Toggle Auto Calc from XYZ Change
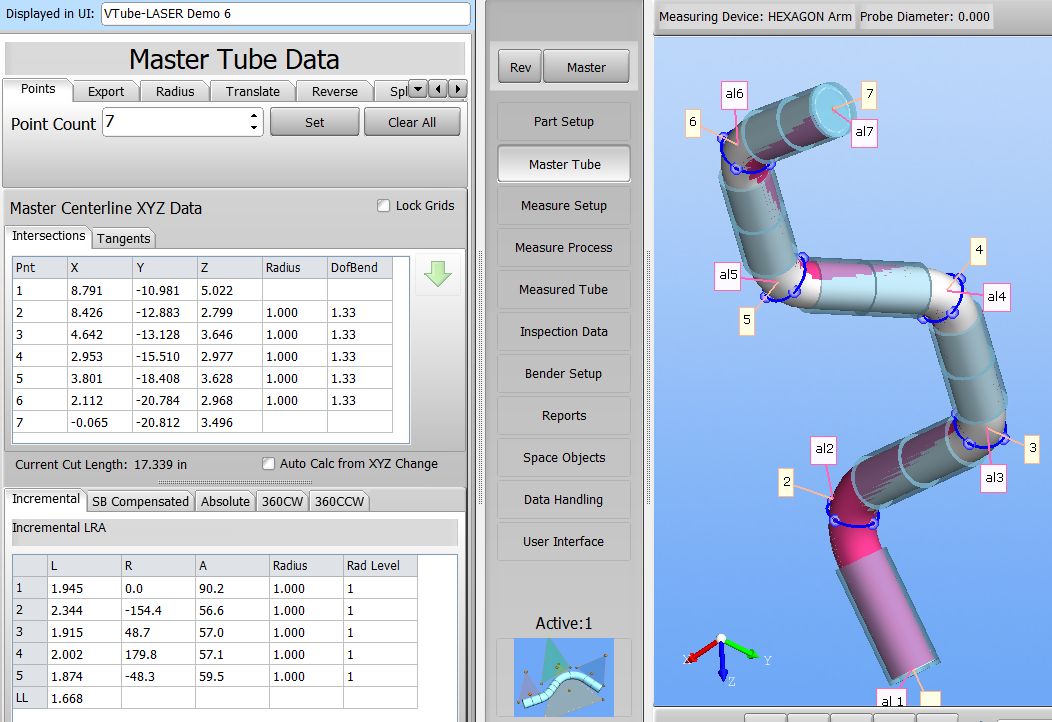This screenshot has width=1052, height=722. tap(268, 464)
